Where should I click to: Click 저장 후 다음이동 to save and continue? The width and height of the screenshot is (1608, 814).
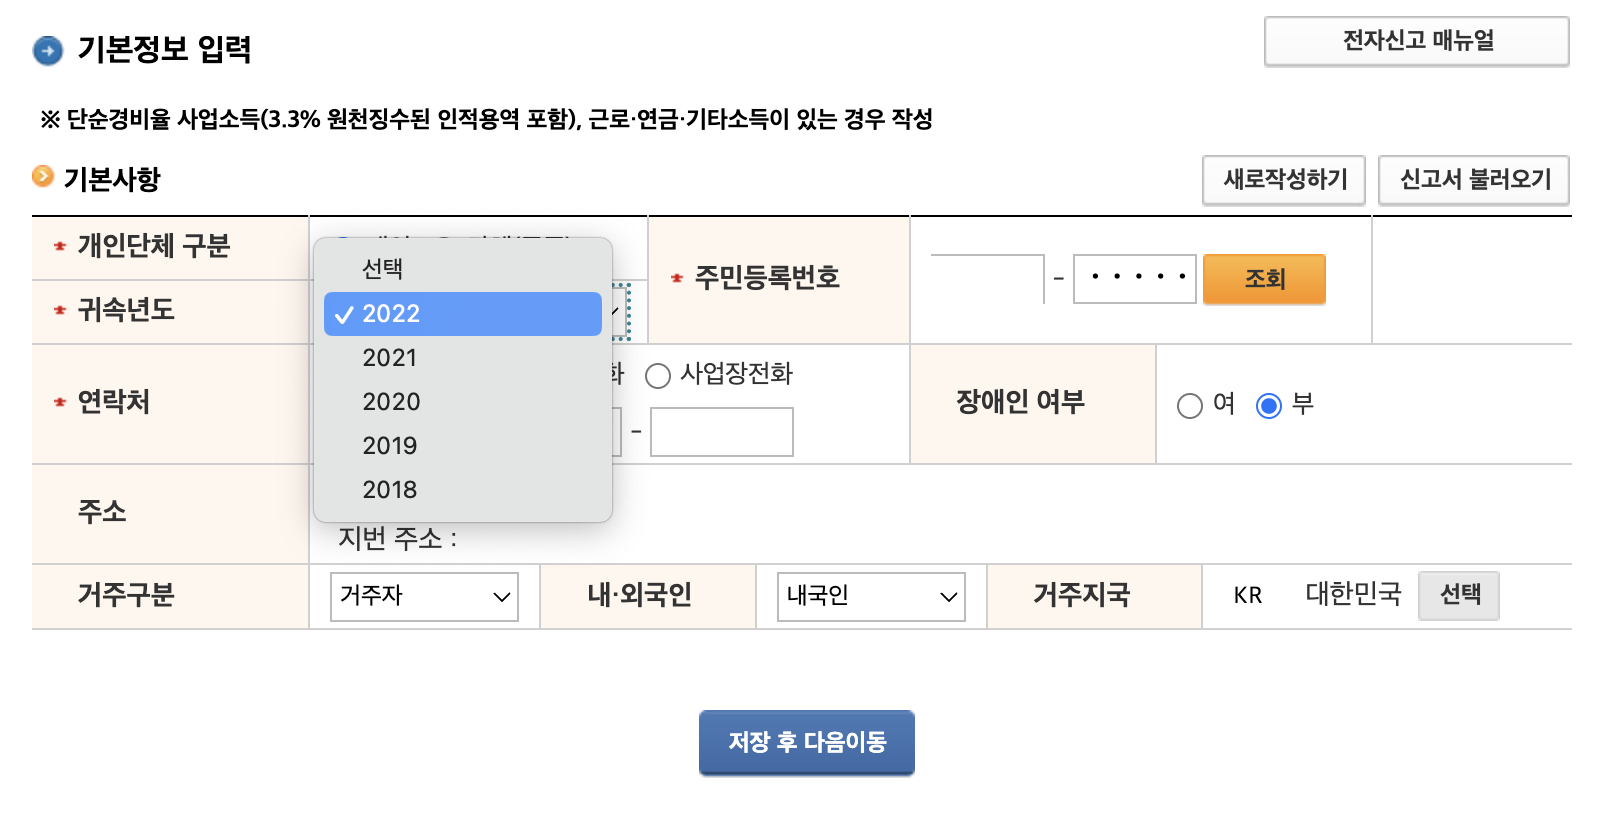click(x=806, y=741)
